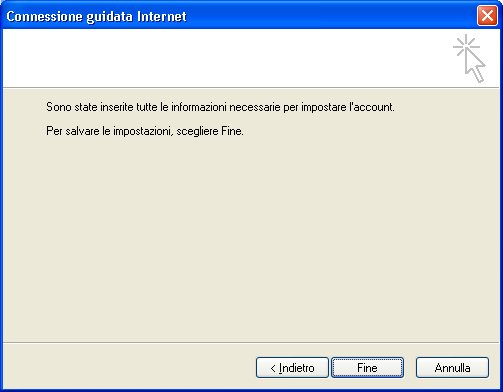The height and width of the screenshot is (392, 503).
Task: Click the red X icon in title bar
Action: 487,16
